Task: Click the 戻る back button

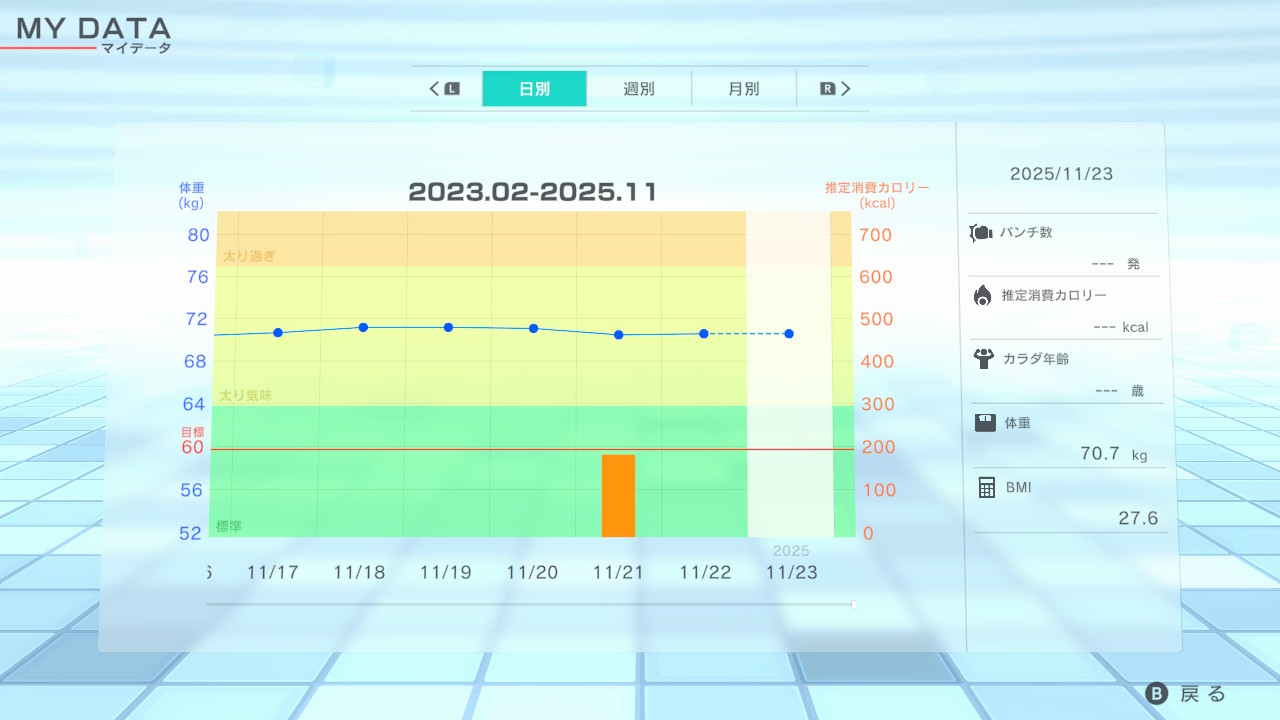Action: click(x=1186, y=694)
